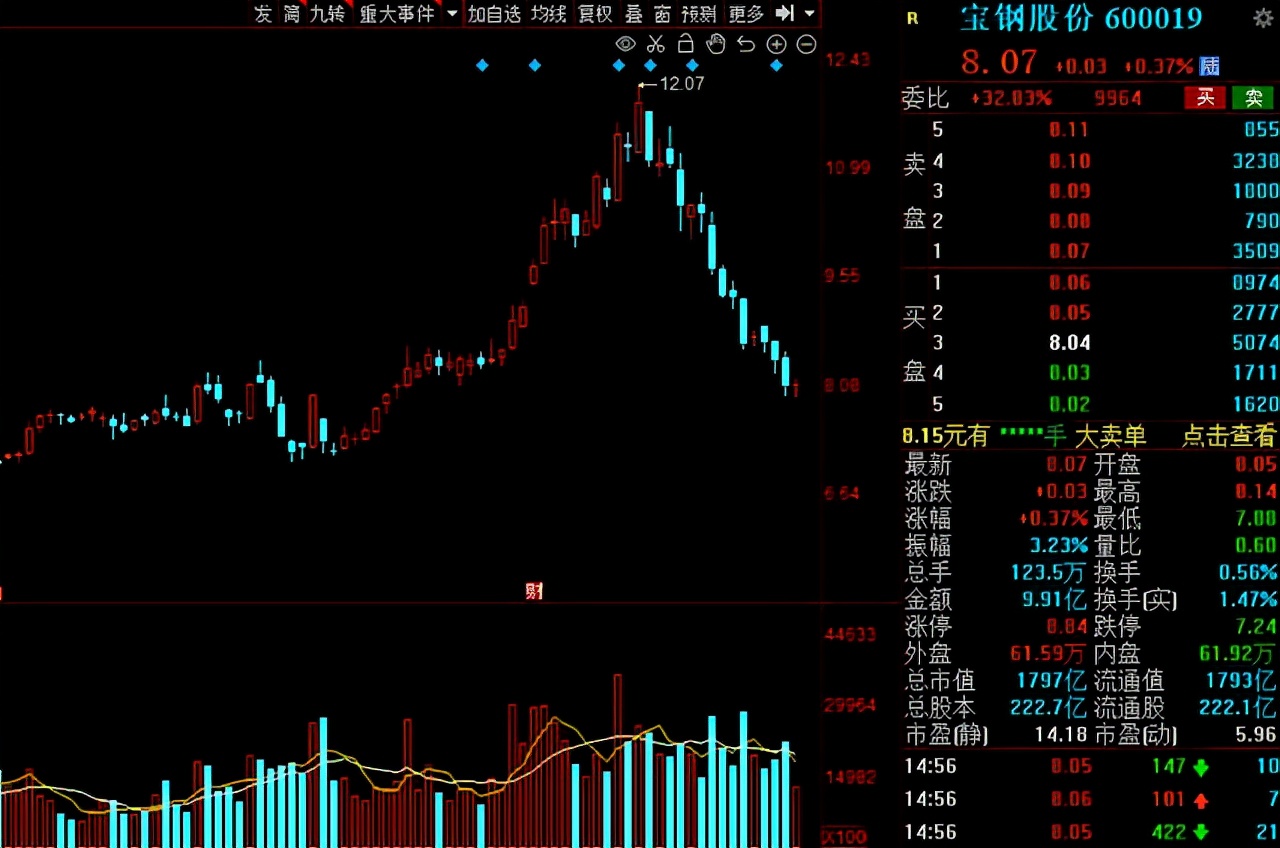This screenshot has width=1280, height=848.
Task: Select the hand pan tool
Action: click(715, 44)
